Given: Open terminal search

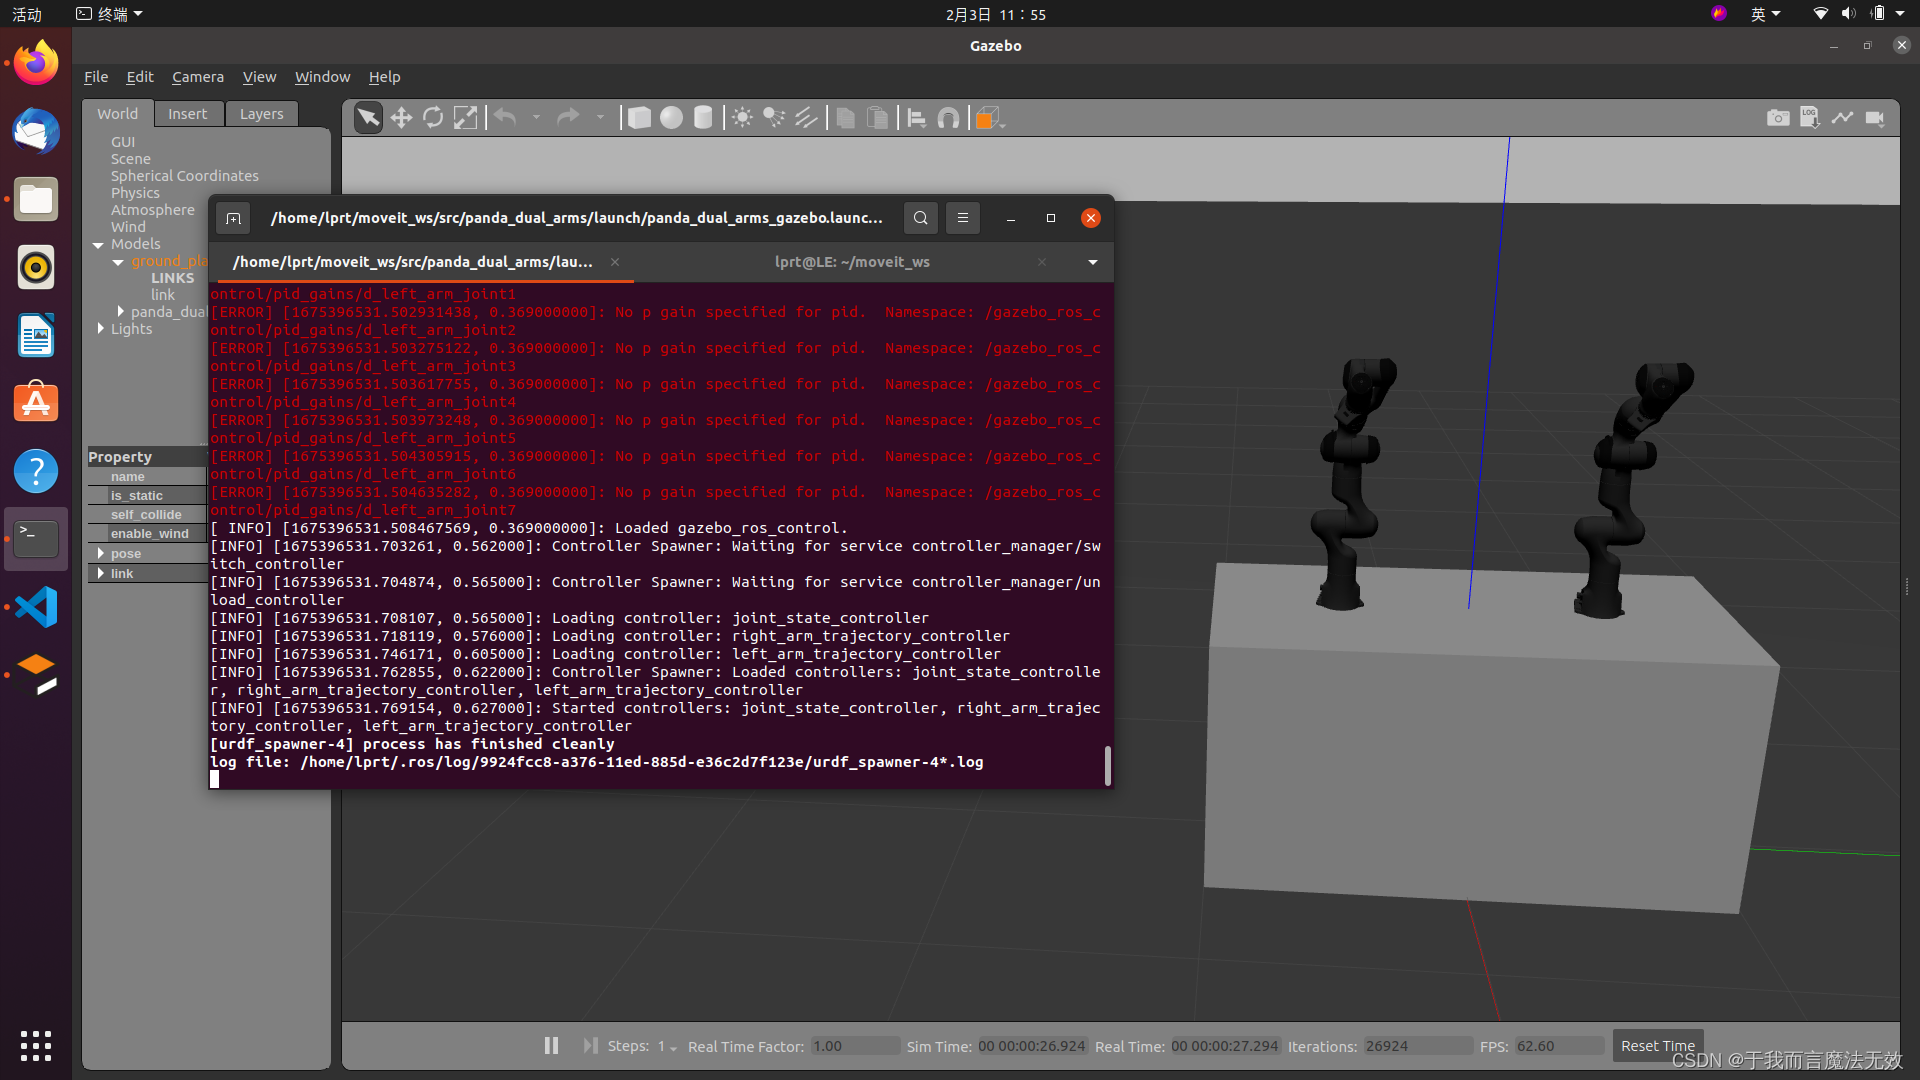Looking at the screenshot, I should (x=920, y=218).
